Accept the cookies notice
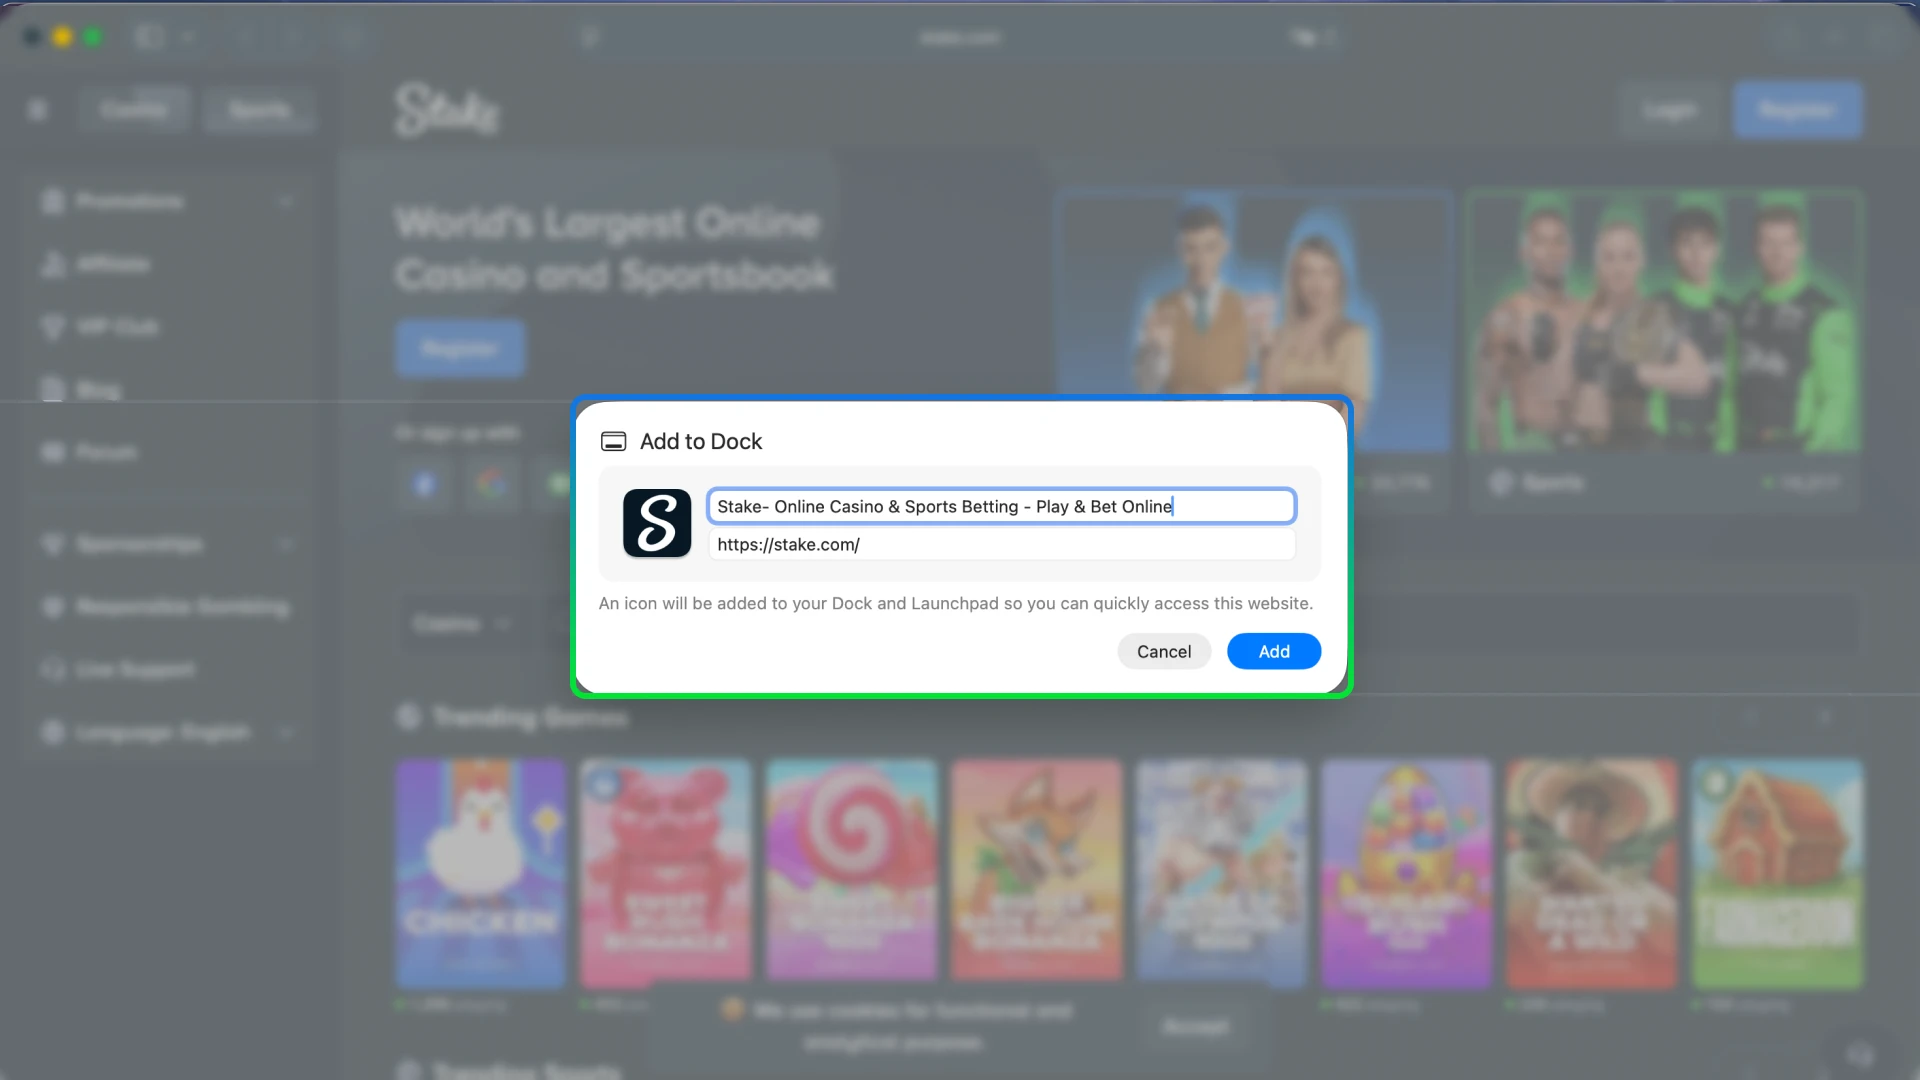1920x1080 pixels. click(x=1196, y=1026)
